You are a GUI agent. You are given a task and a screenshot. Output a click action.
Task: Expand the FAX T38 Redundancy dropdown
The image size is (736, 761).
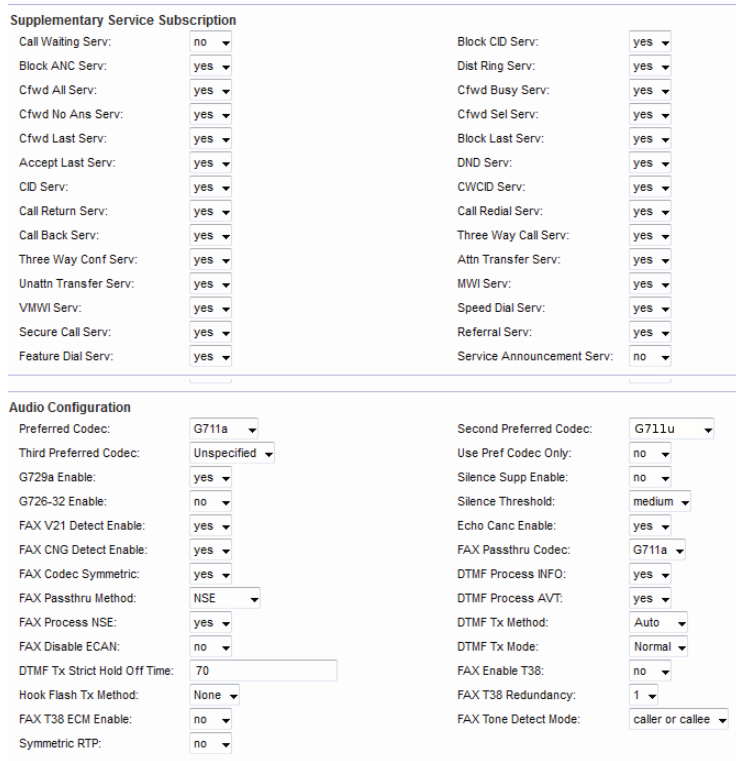pyautogui.click(x=644, y=695)
